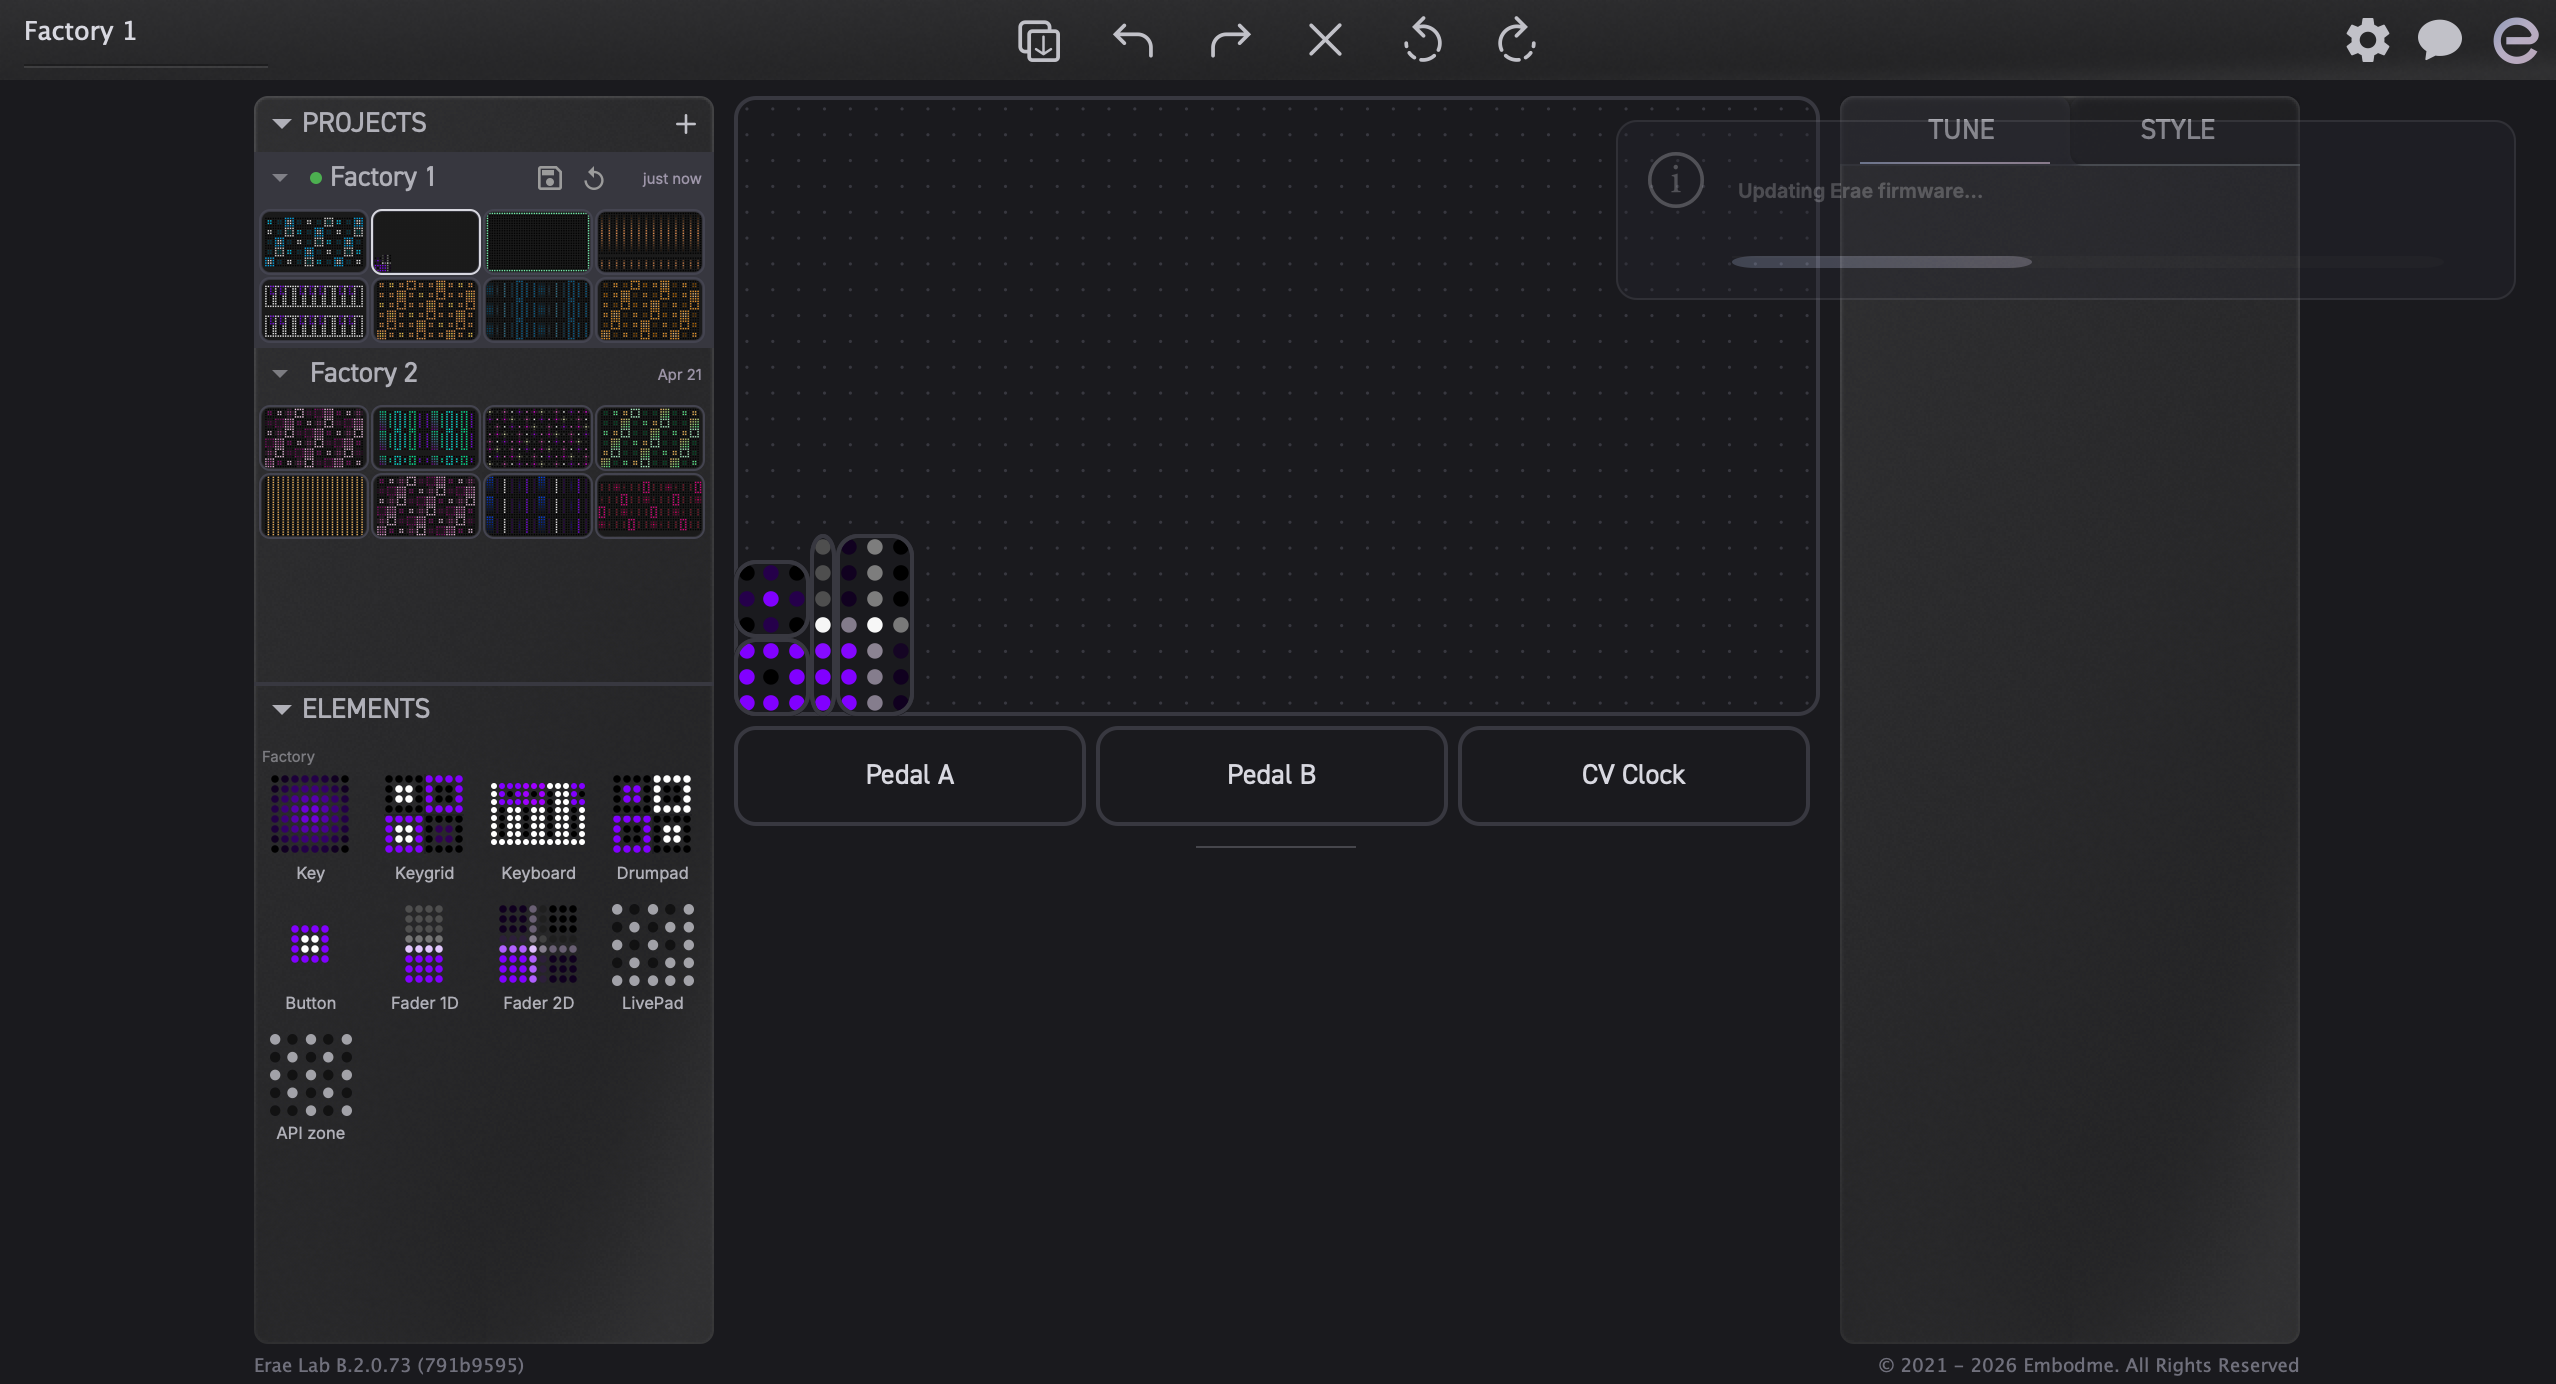Viewport: 2556px width, 1384px height.
Task: Pick the Fader 1D element
Action: point(424,958)
